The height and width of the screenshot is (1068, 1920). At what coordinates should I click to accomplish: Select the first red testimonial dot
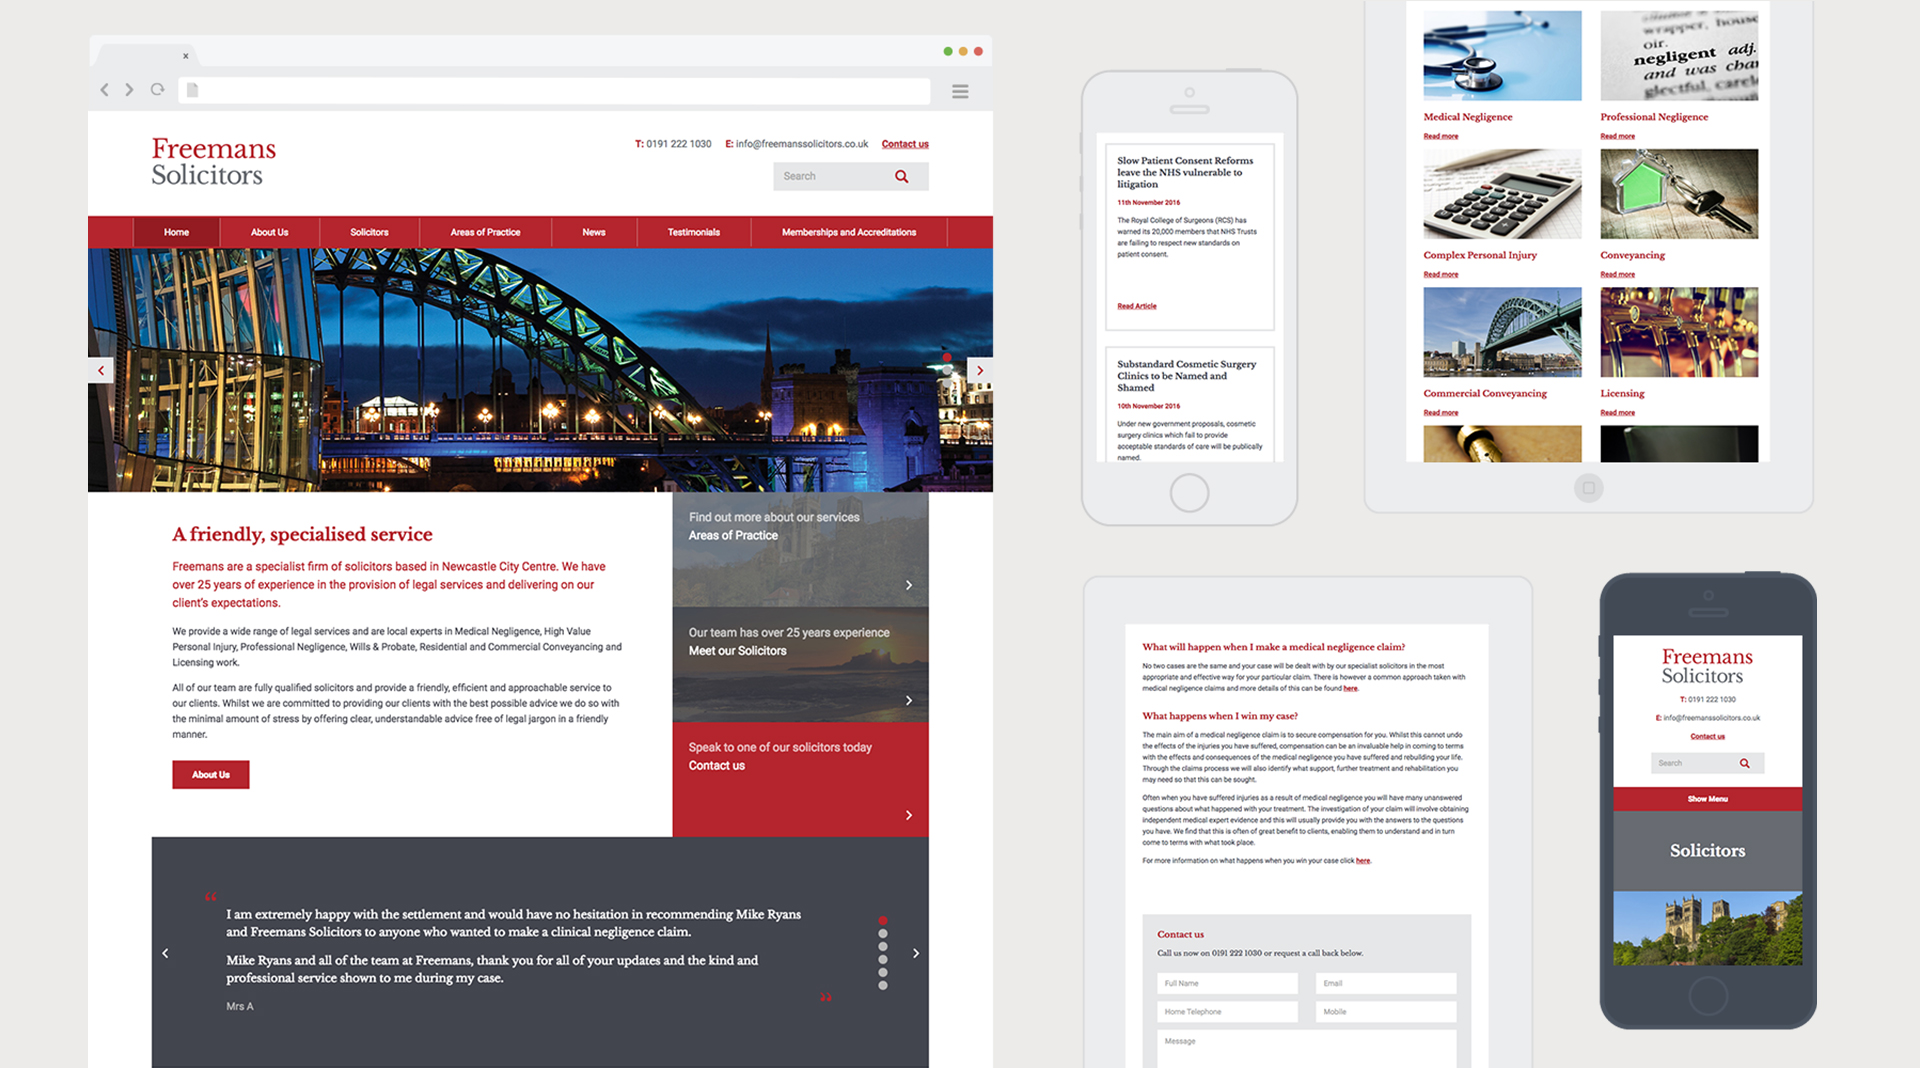point(883,920)
